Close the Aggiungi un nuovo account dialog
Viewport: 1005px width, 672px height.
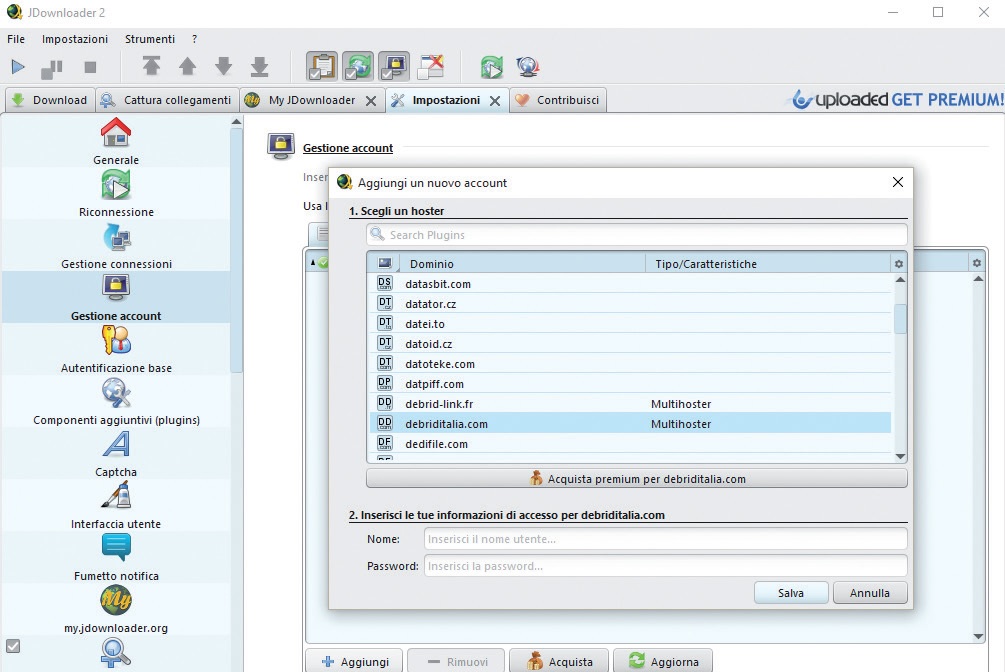[x=898, y=182]
